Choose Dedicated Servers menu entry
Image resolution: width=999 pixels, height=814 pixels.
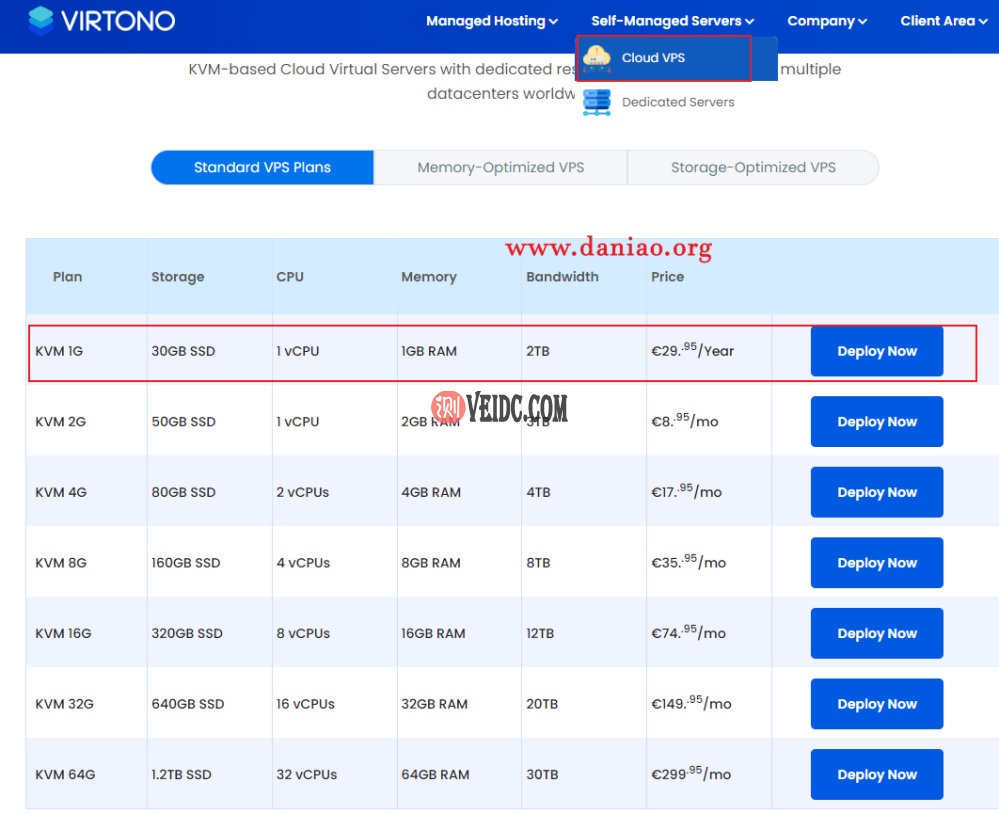tap(677, 102)
